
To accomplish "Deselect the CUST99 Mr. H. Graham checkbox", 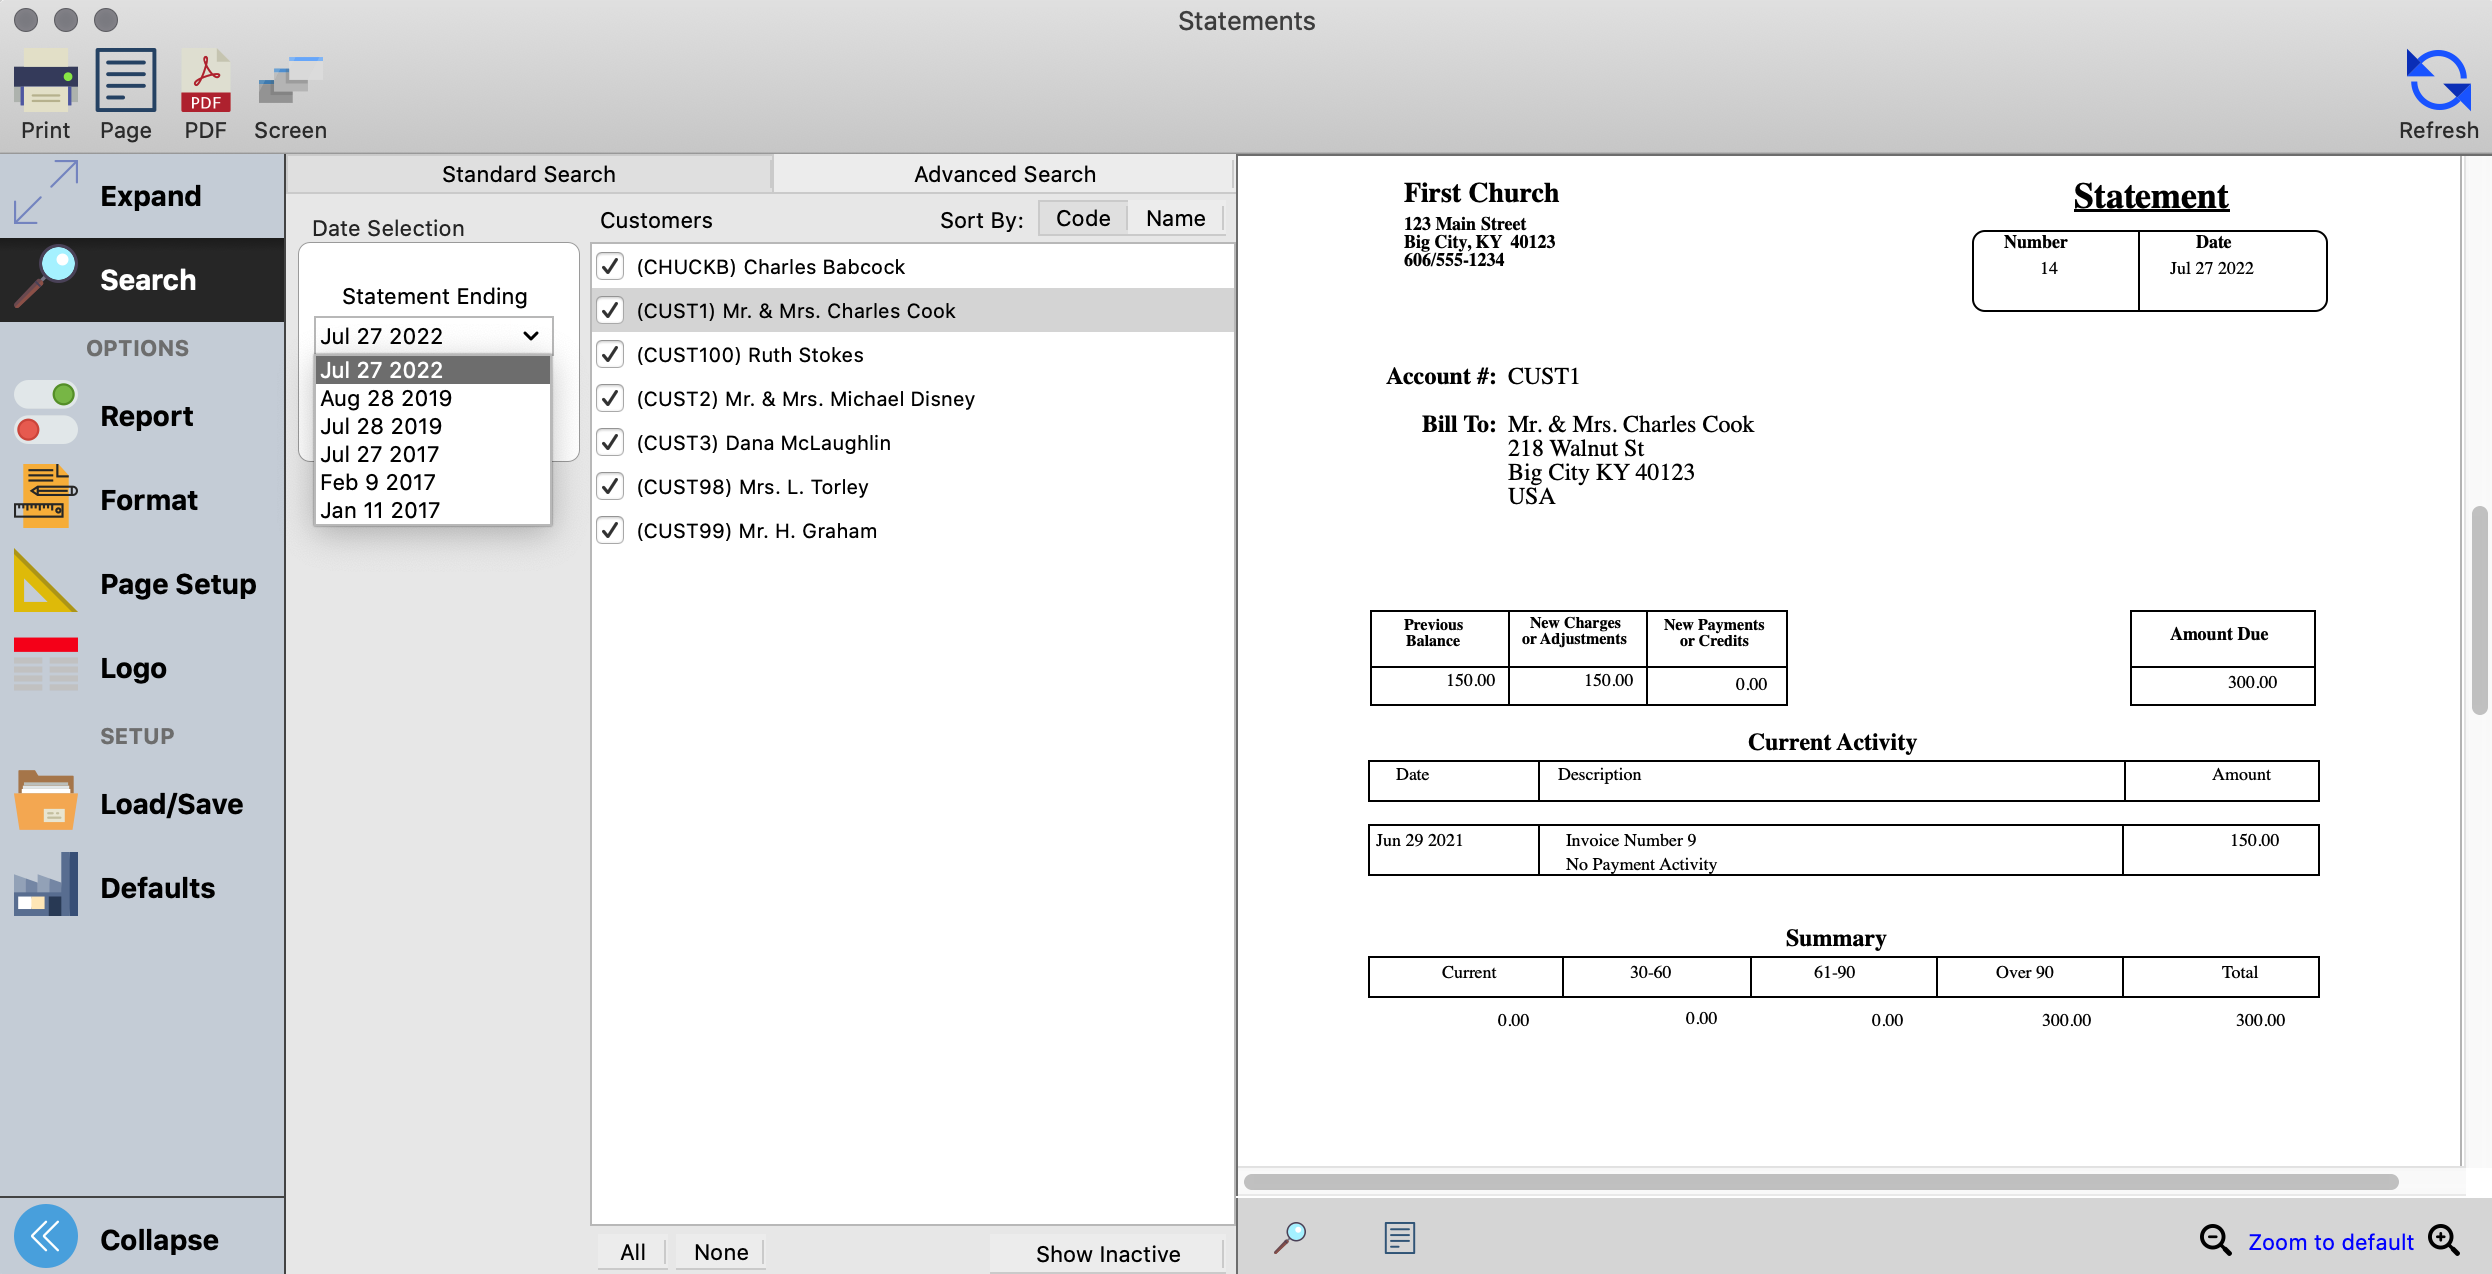I will tap(610, 530).
